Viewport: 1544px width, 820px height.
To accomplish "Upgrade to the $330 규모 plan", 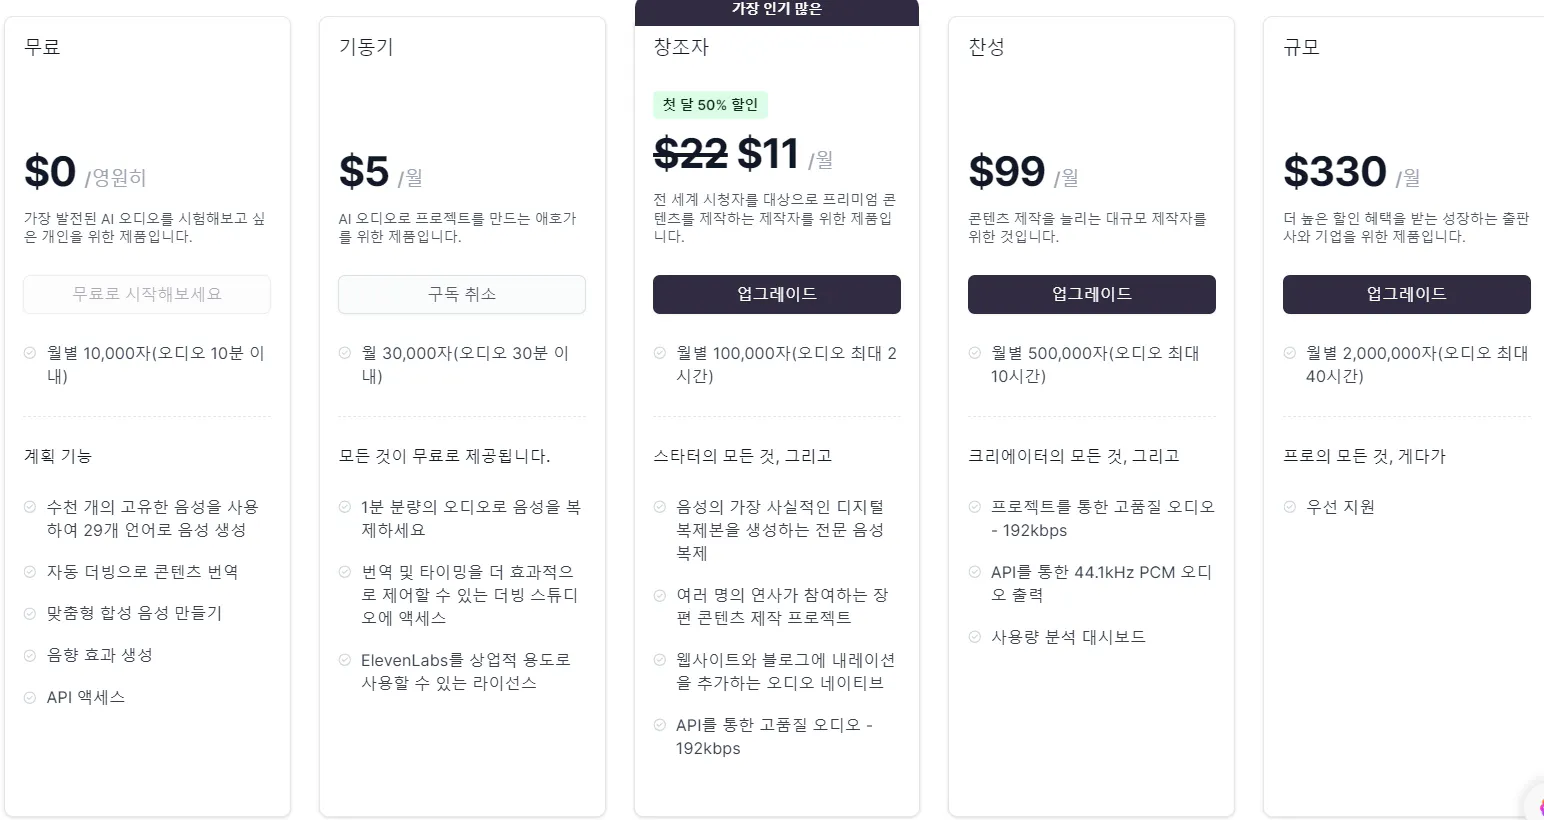I will (1406, 294).
